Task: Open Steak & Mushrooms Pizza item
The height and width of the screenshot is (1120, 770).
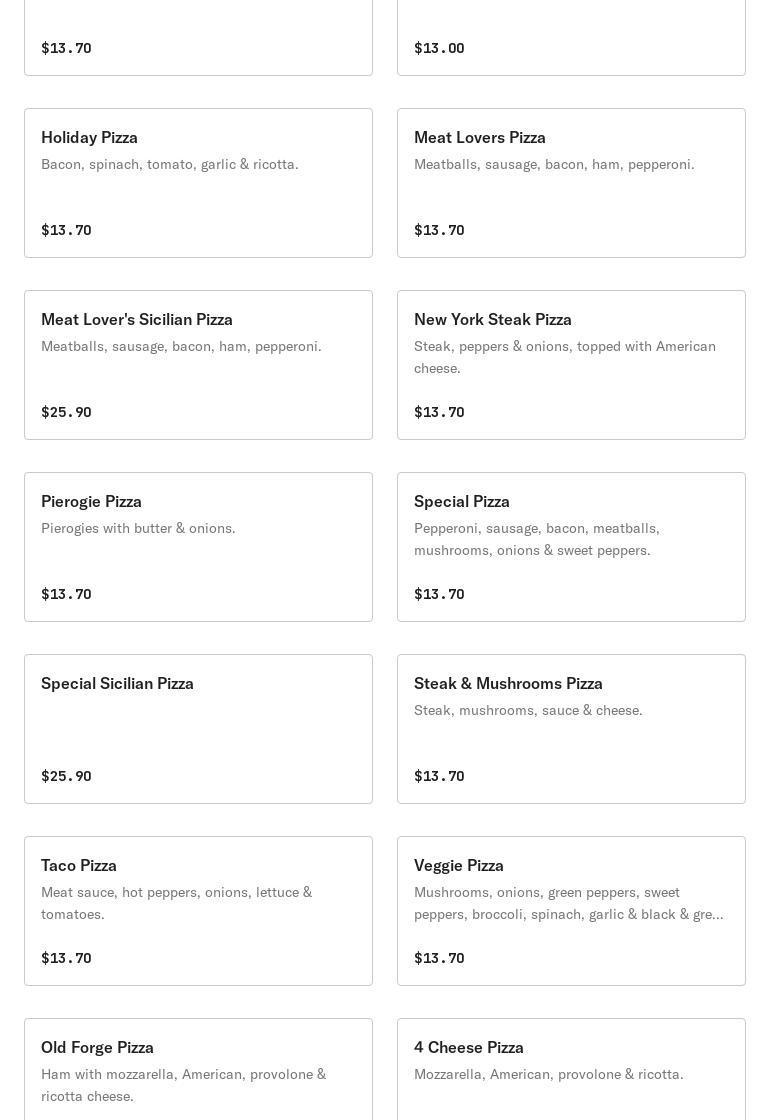Action: tap(571, 729)
